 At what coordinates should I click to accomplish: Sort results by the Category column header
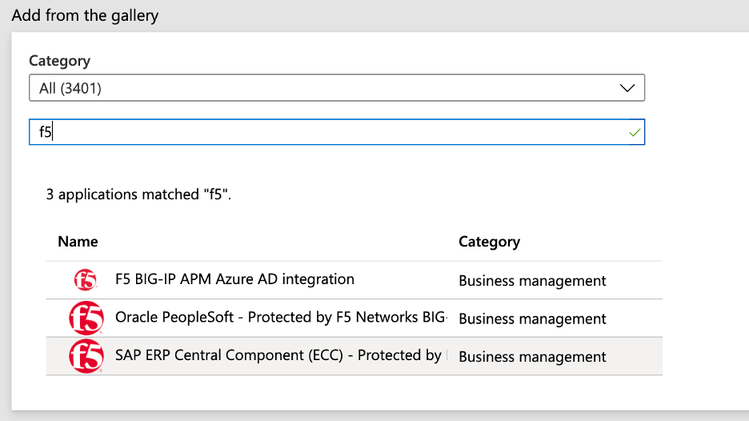tap(489, 242)
